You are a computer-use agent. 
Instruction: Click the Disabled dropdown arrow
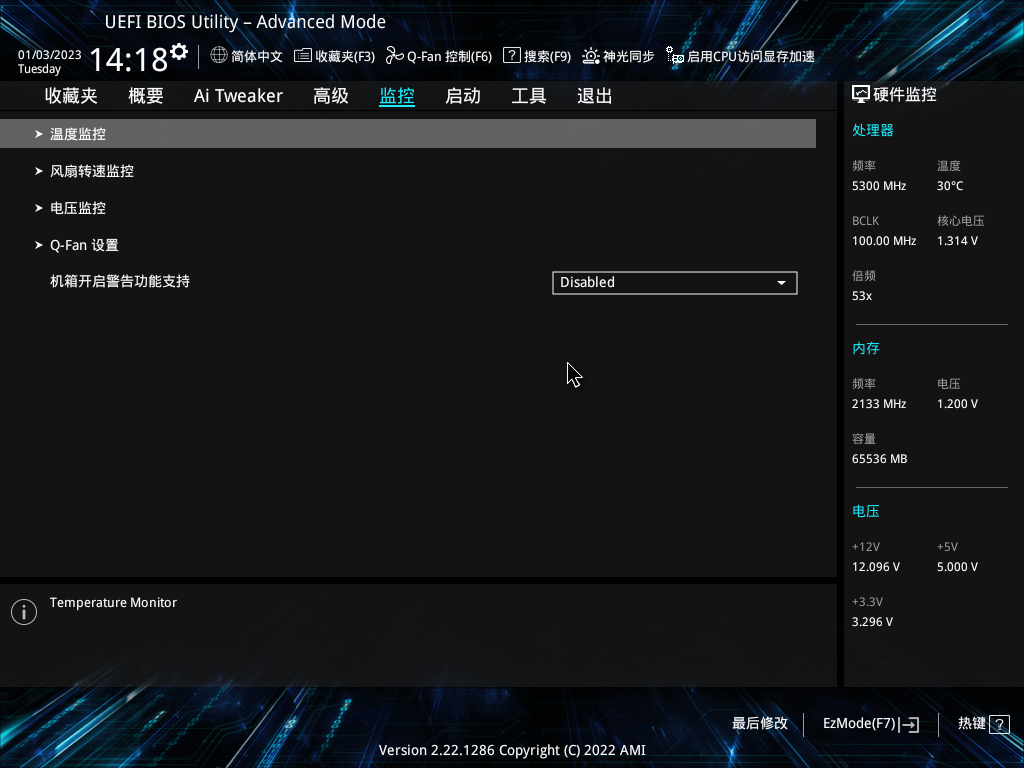[781, 283]
